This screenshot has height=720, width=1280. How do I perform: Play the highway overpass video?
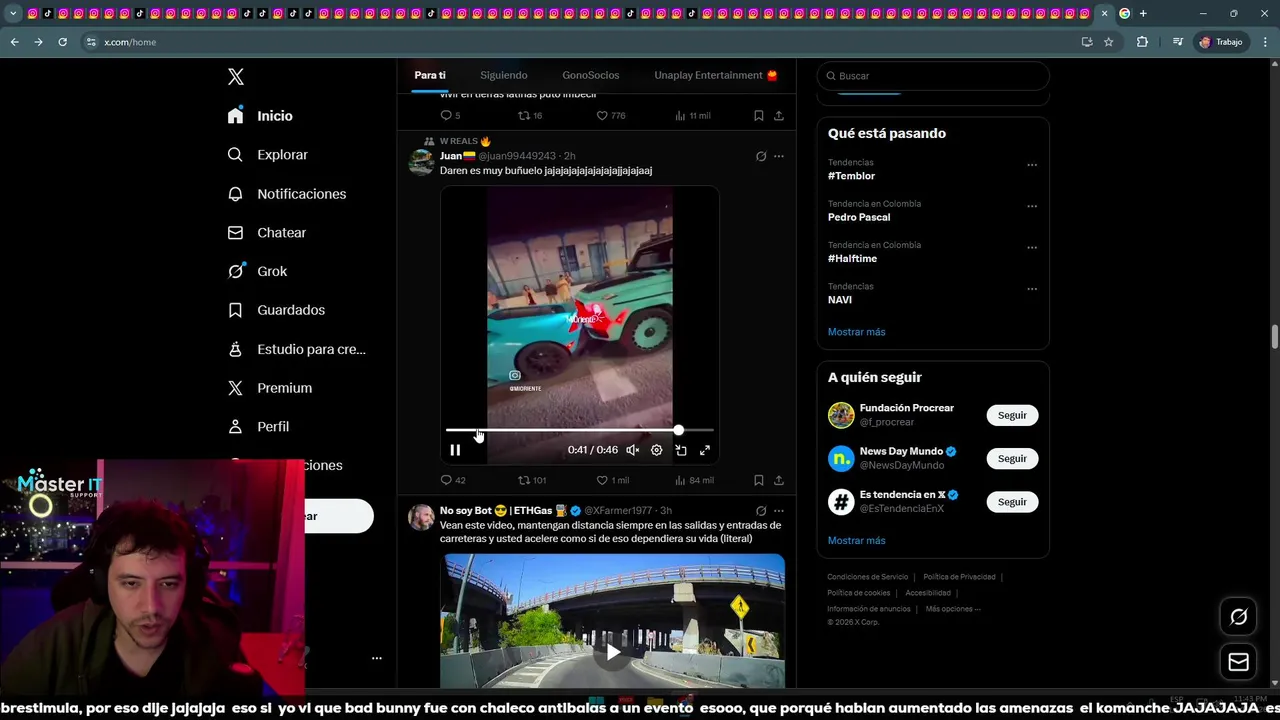(612, 652)
